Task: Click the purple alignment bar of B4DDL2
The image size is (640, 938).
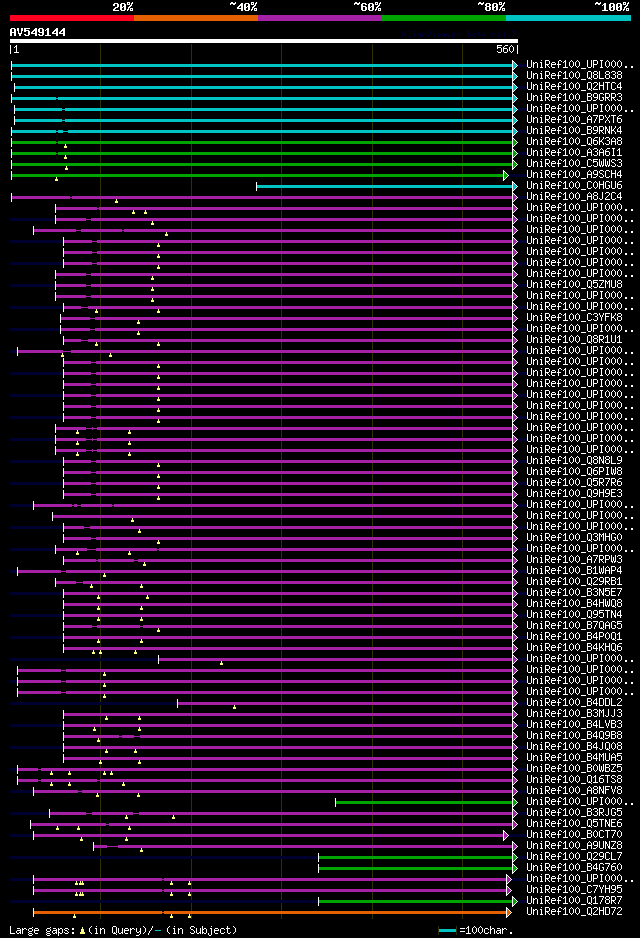Action: pos(347,704)
